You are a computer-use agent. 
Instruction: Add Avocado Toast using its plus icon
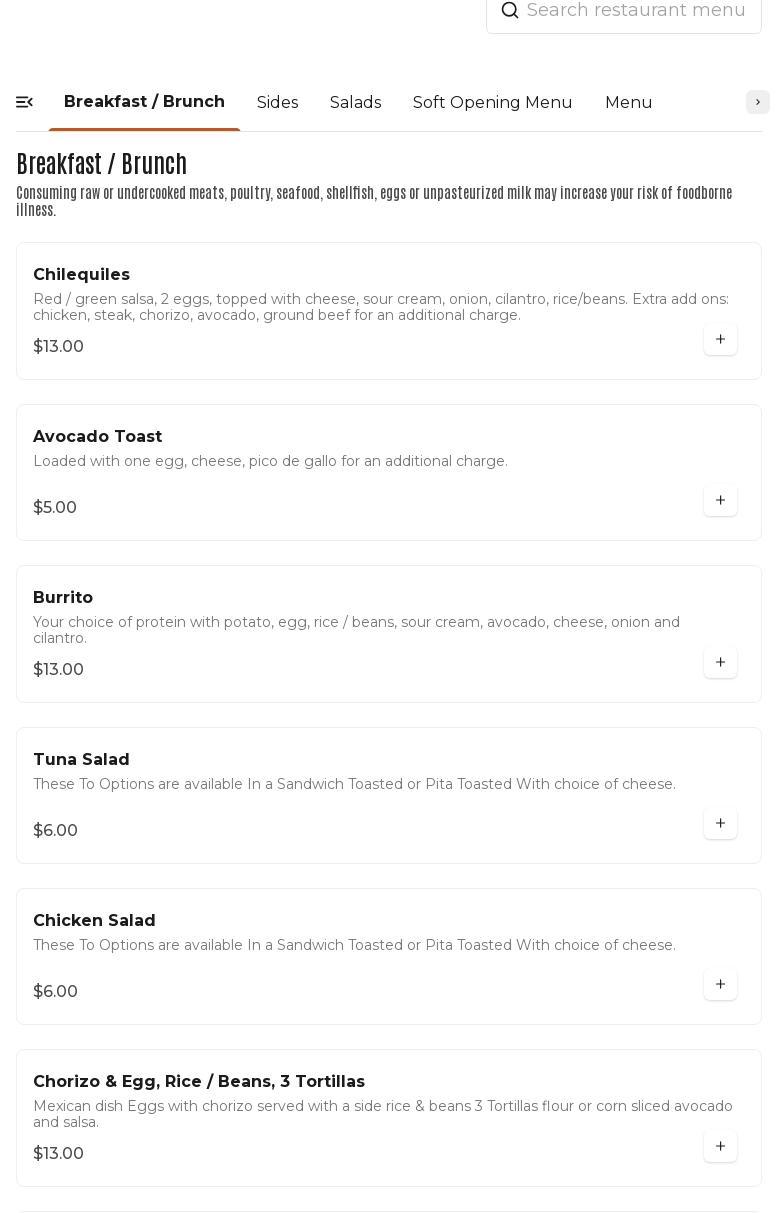720,500
